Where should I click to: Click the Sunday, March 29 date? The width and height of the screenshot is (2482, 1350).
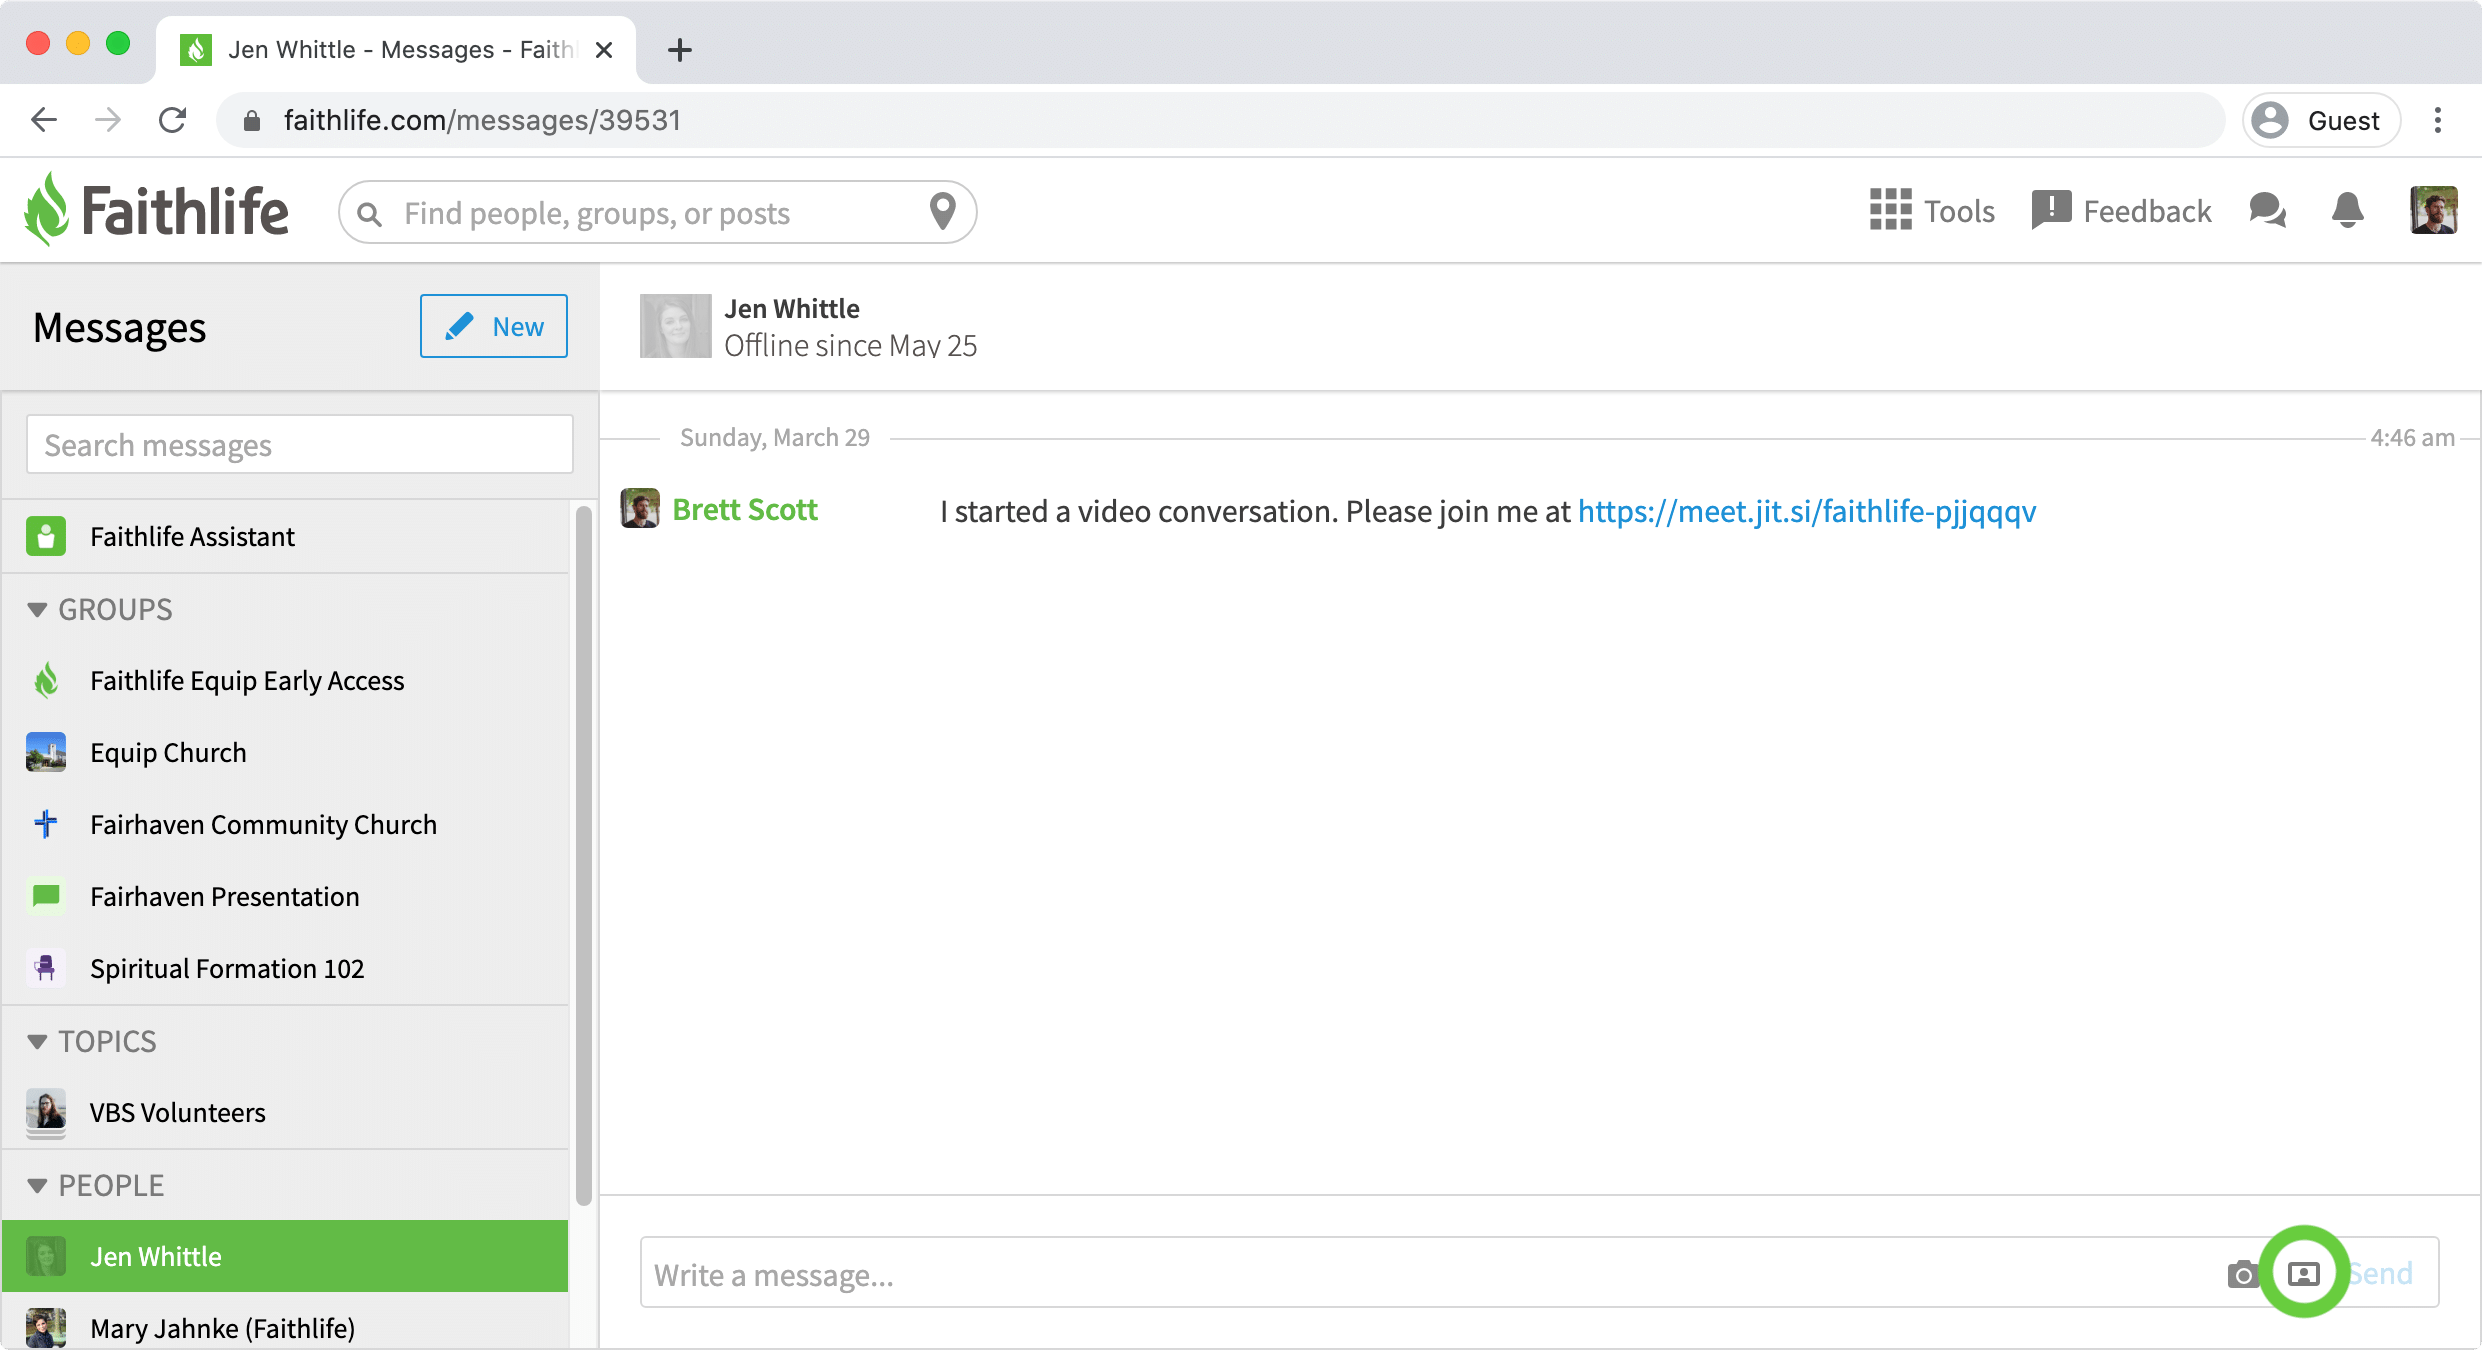775,437
